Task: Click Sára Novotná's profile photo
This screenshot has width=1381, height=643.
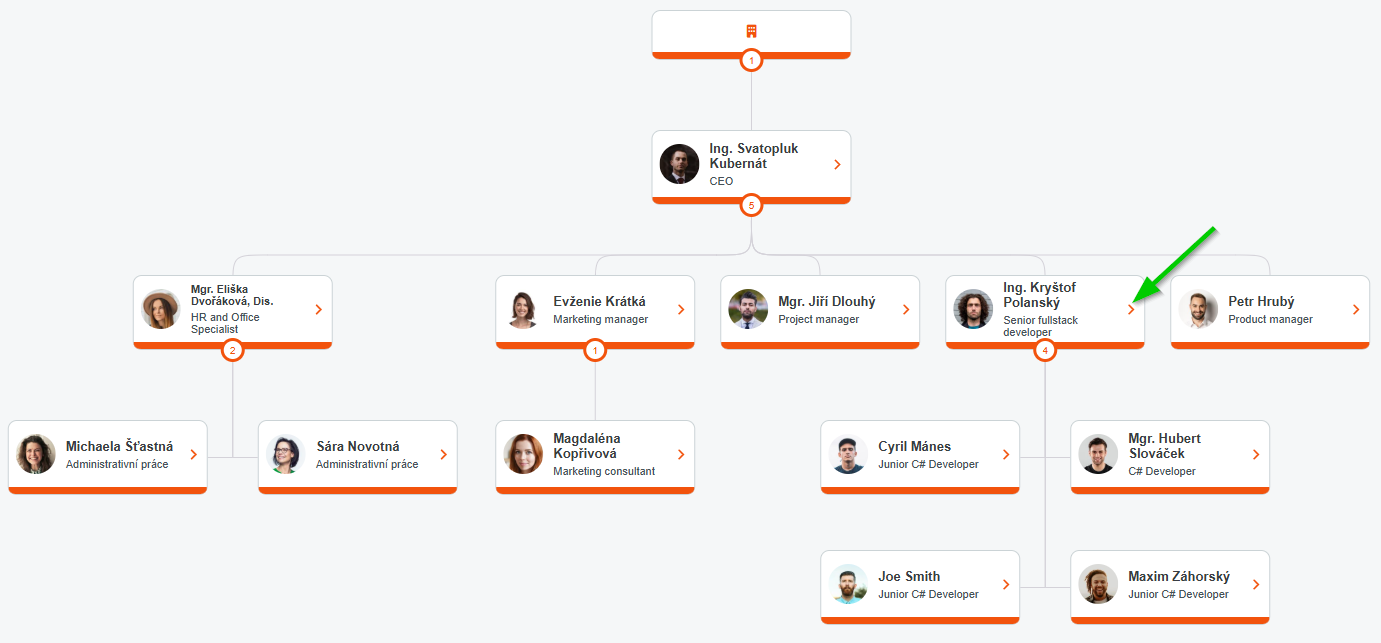Action: tap(286, 454)
